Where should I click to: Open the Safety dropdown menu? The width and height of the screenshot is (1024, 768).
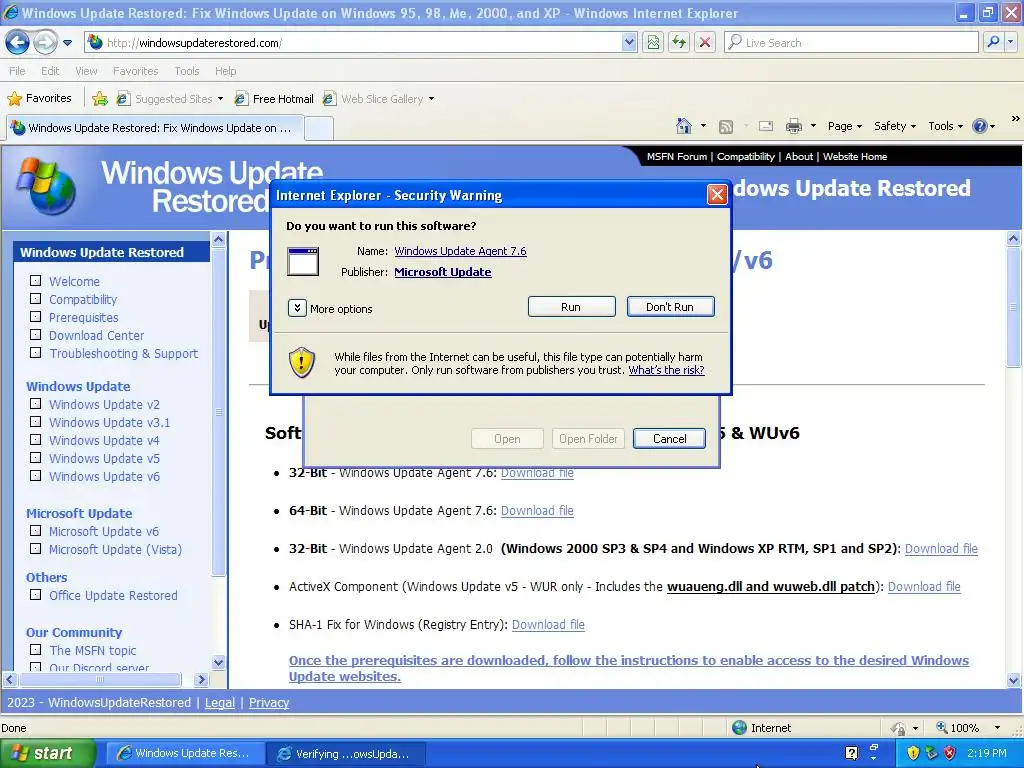coord(895,126)
